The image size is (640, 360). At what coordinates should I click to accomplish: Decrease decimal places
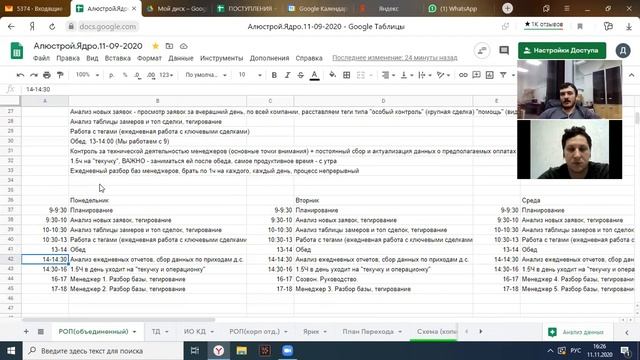click(138, 75)
